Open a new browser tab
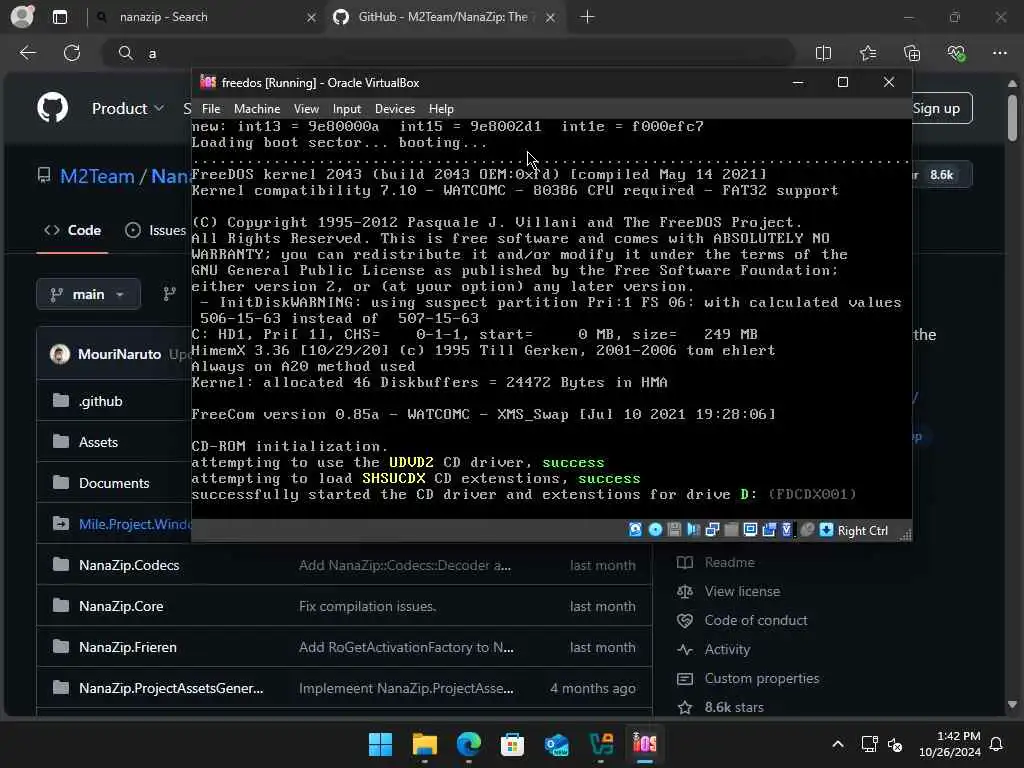This screenshot has height=768, width=1024. point(587,17)
